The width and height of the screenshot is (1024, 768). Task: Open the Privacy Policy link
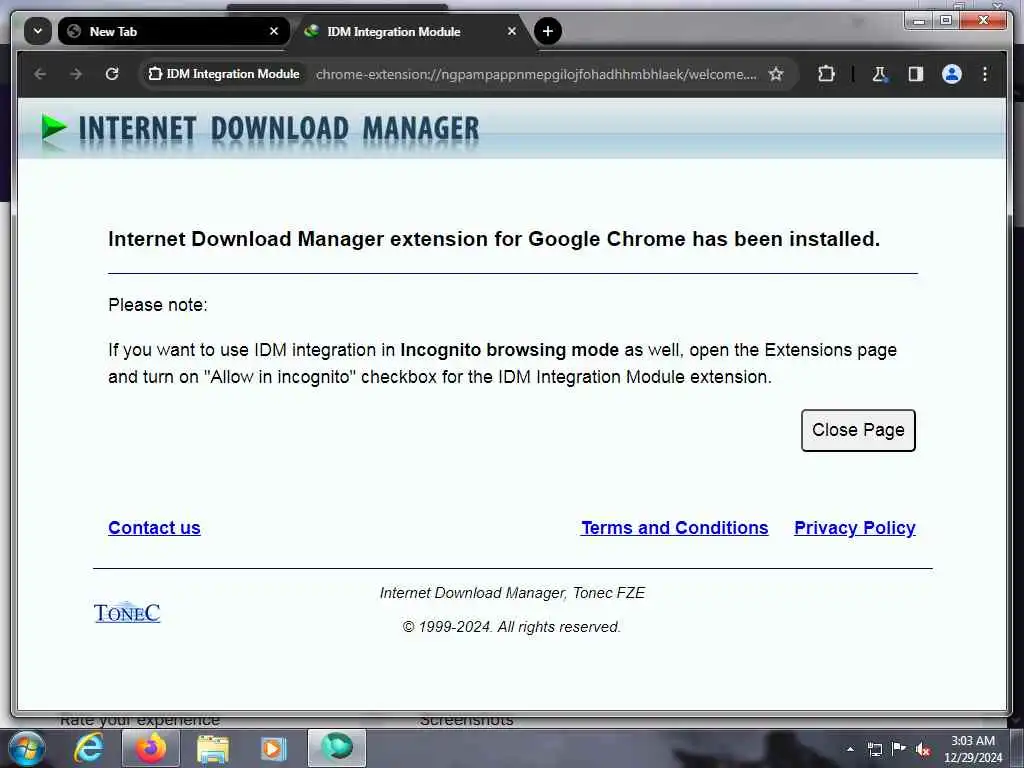pos(854,528)
